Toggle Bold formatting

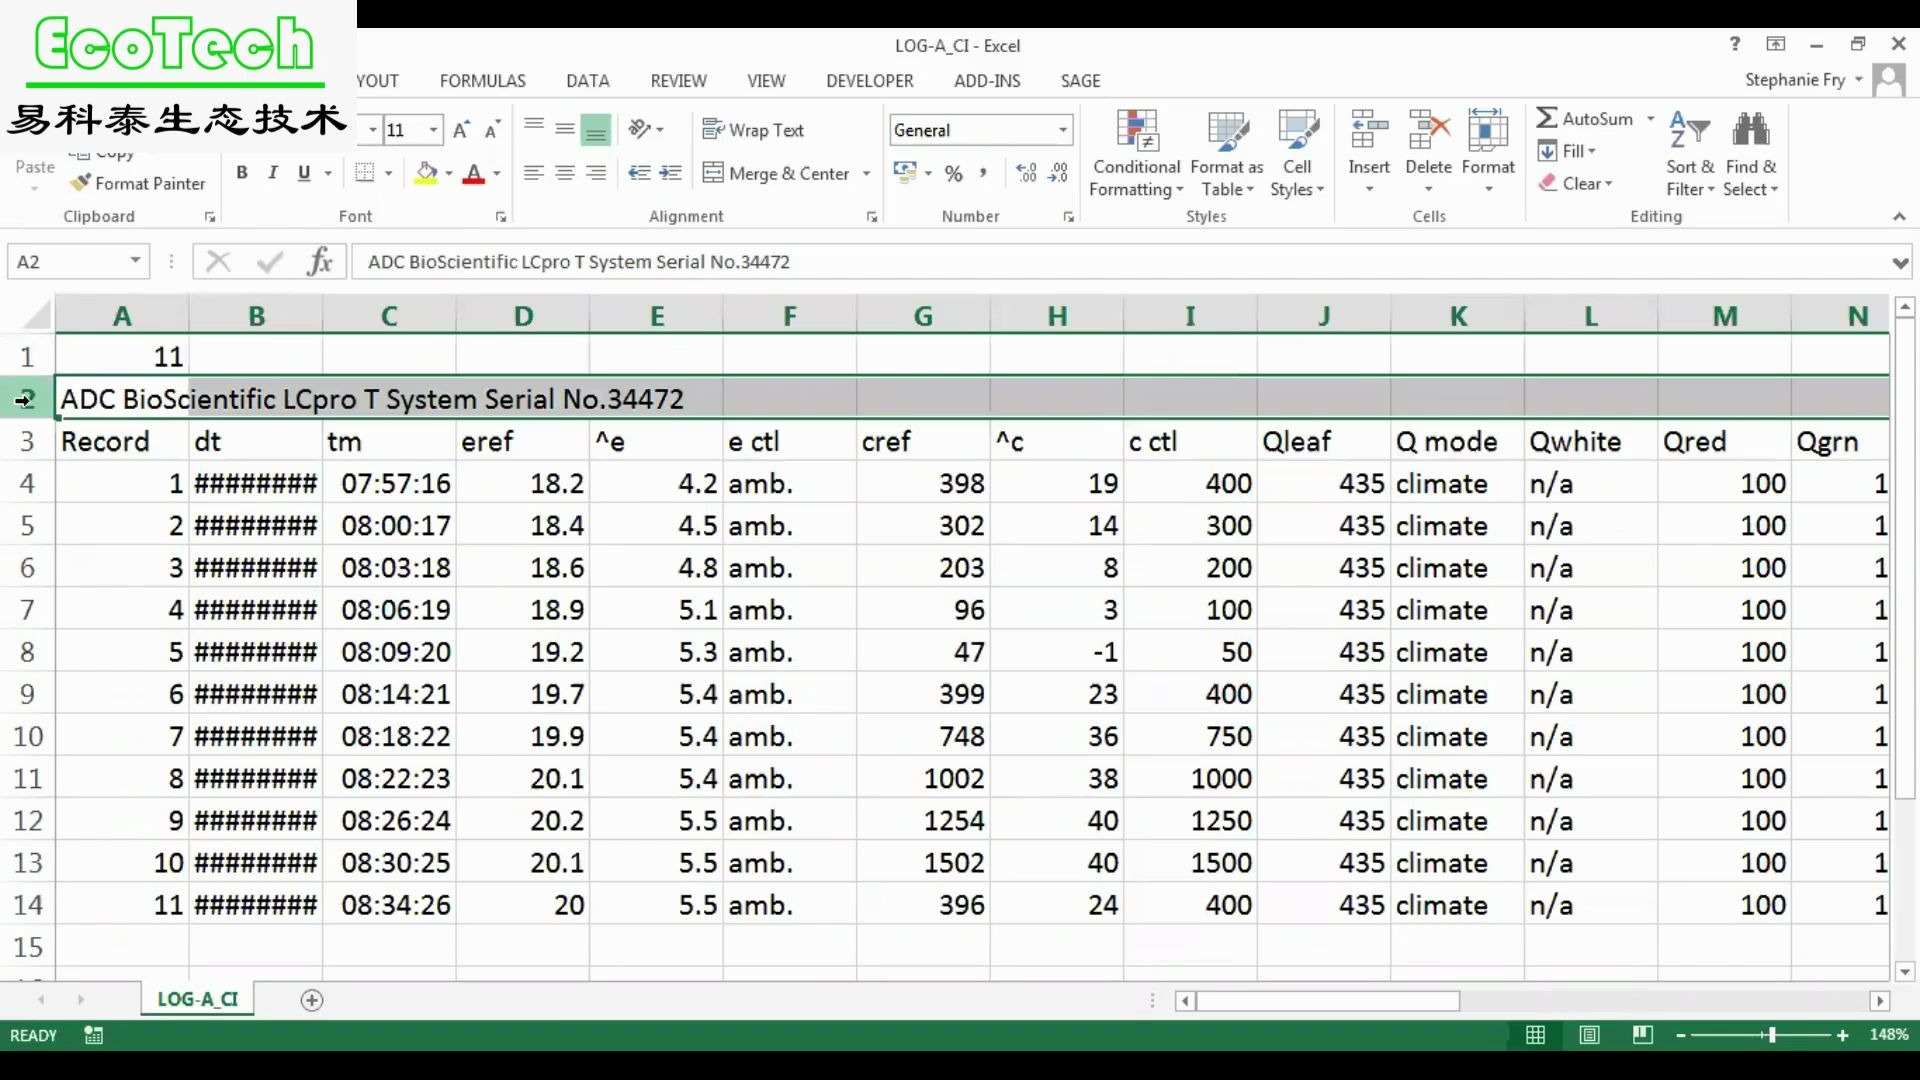[x=241, y=173]
